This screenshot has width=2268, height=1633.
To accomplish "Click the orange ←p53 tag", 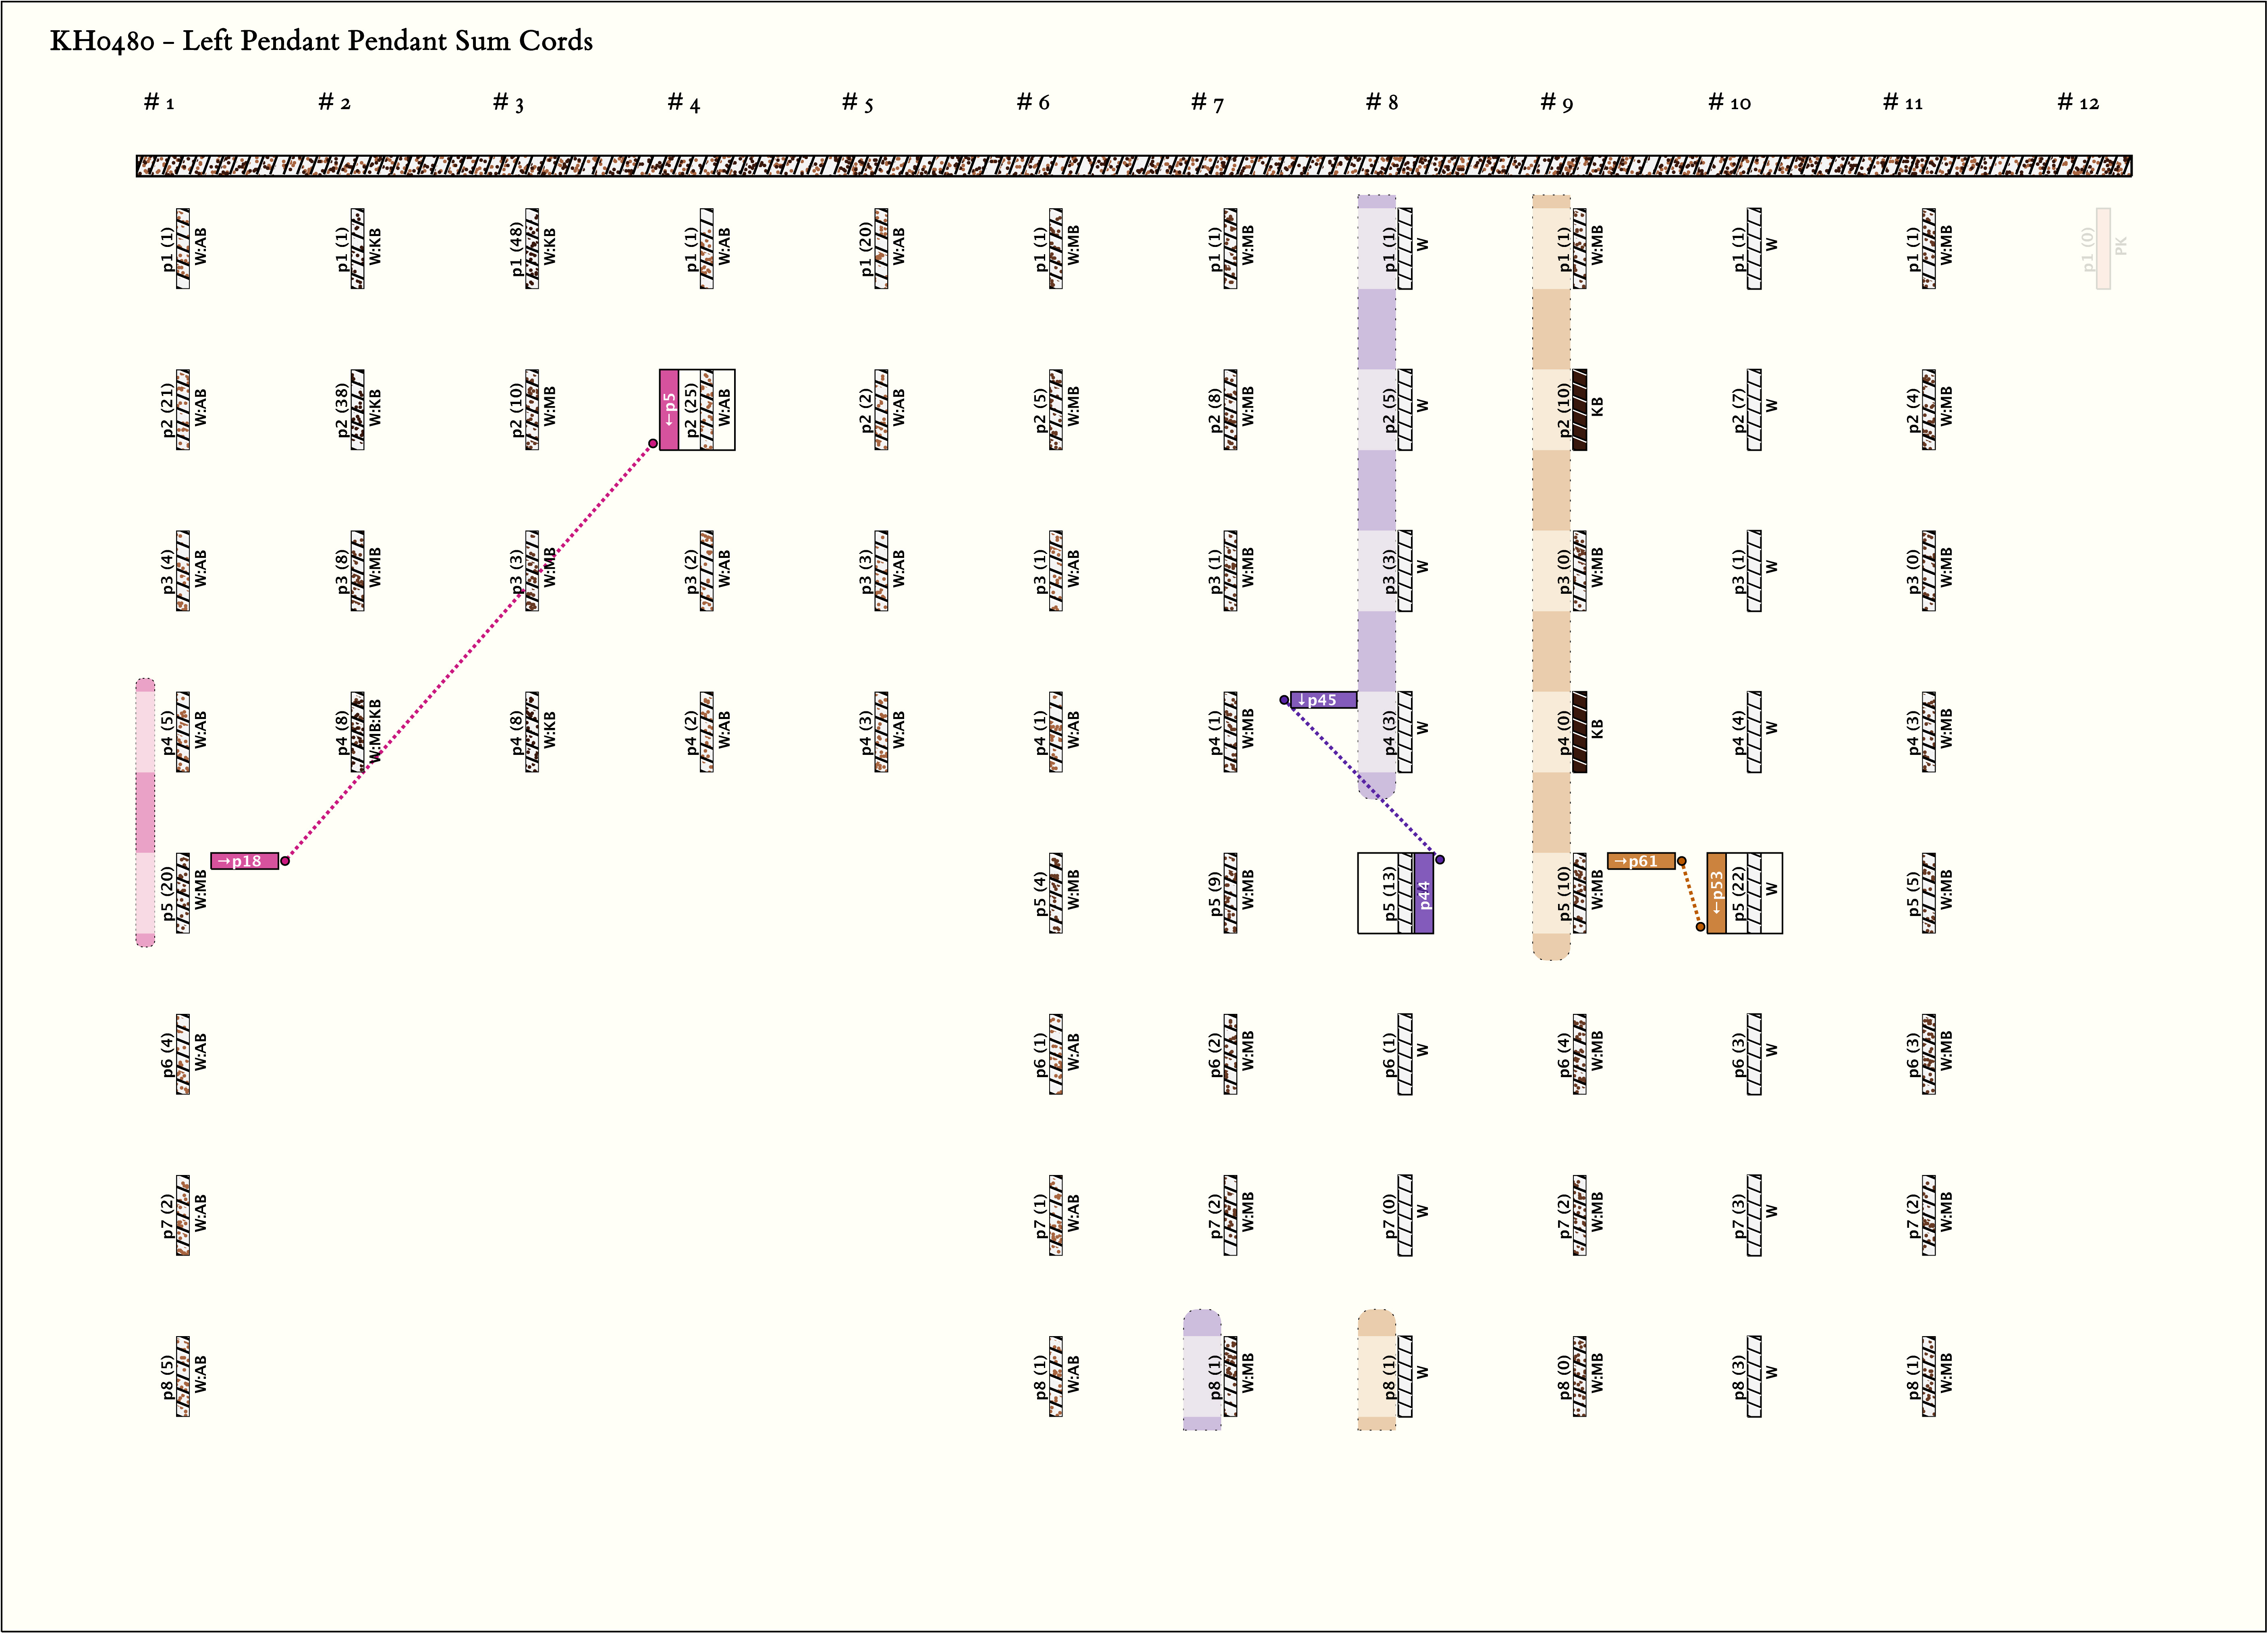I will (1716, 893).
